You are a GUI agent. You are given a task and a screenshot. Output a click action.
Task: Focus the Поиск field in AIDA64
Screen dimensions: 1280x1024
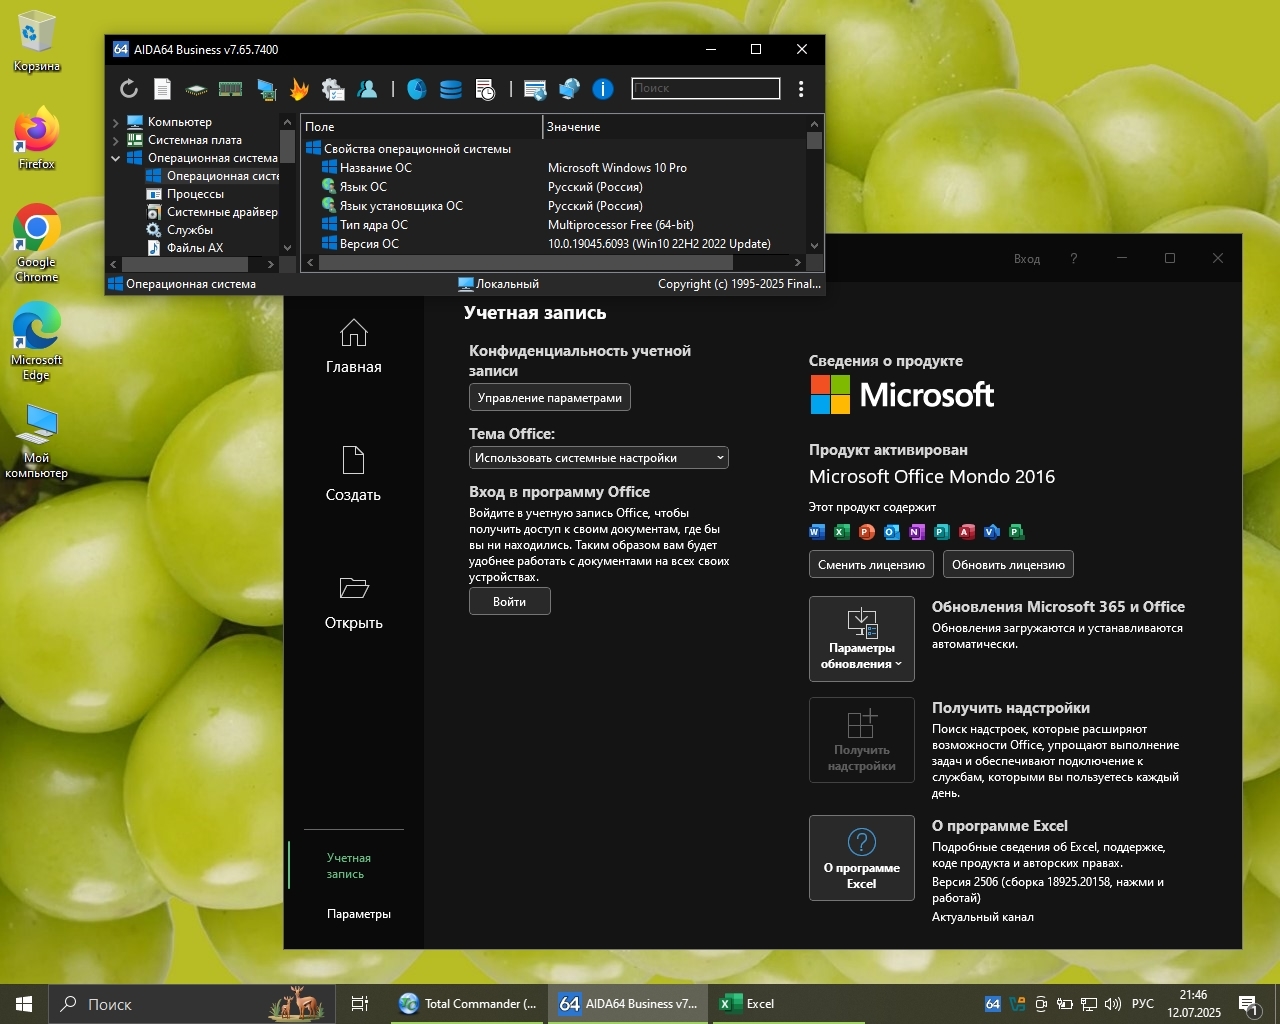coord(706,89)
